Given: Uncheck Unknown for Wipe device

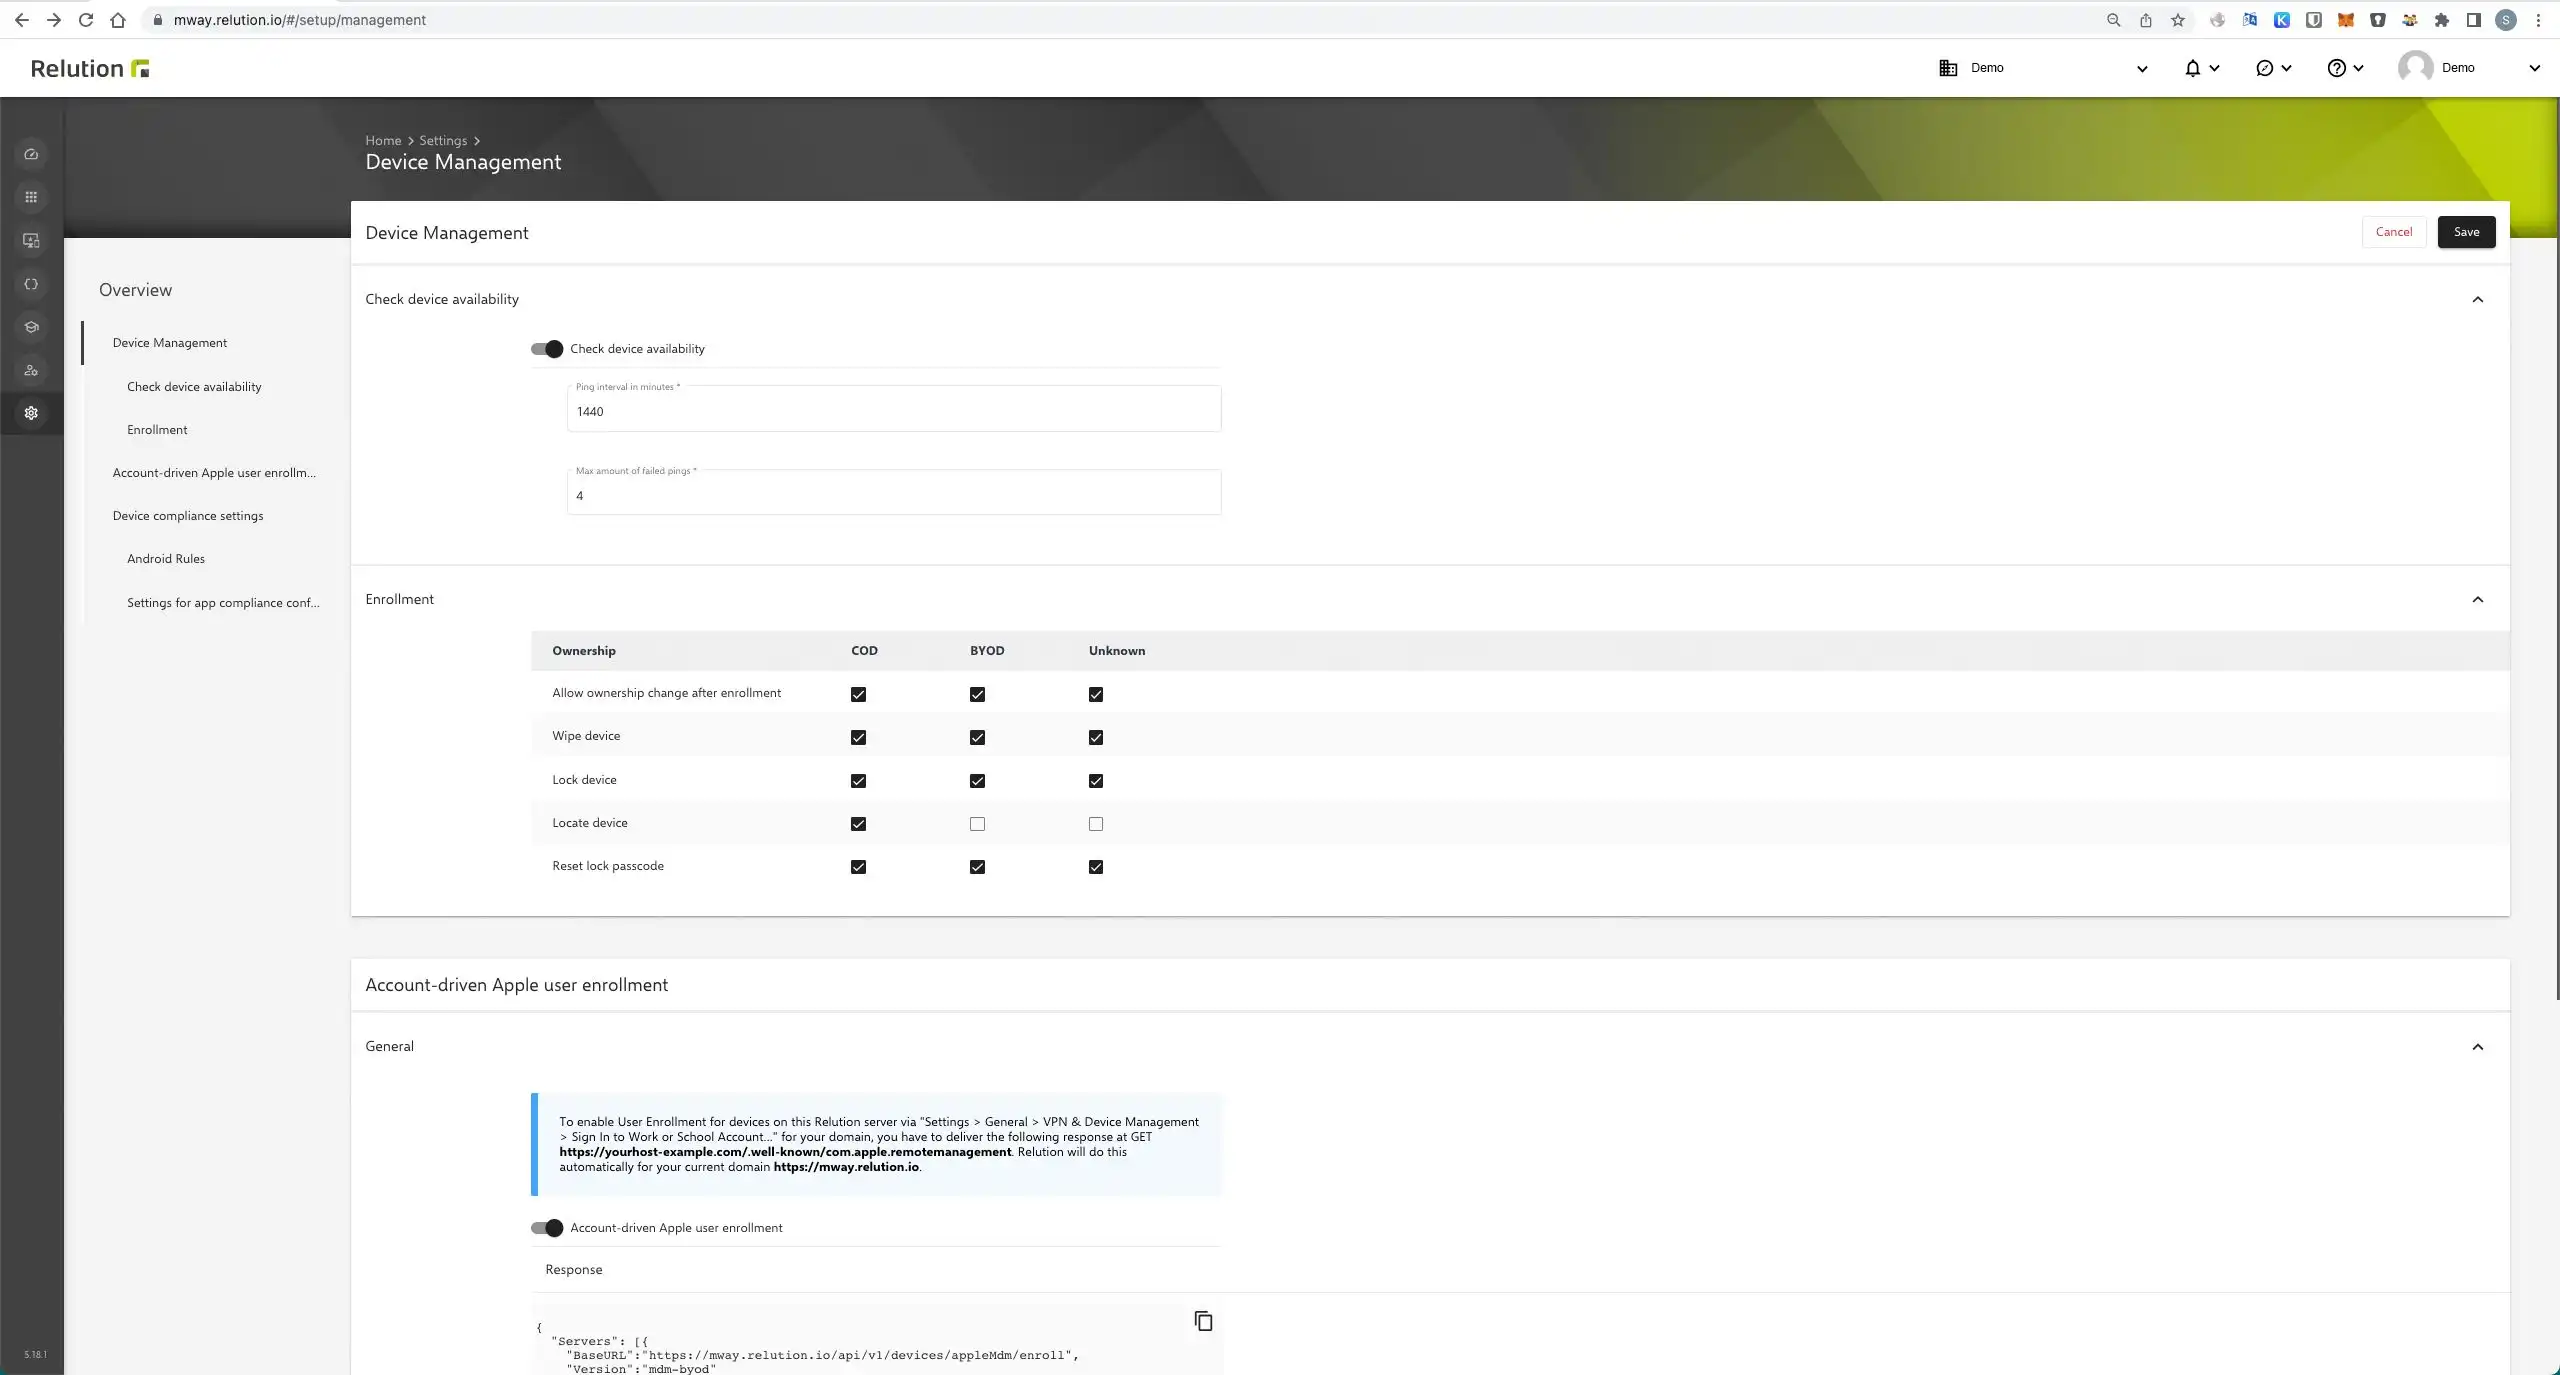Looking at the screenshot, I should click(1096, 737).
